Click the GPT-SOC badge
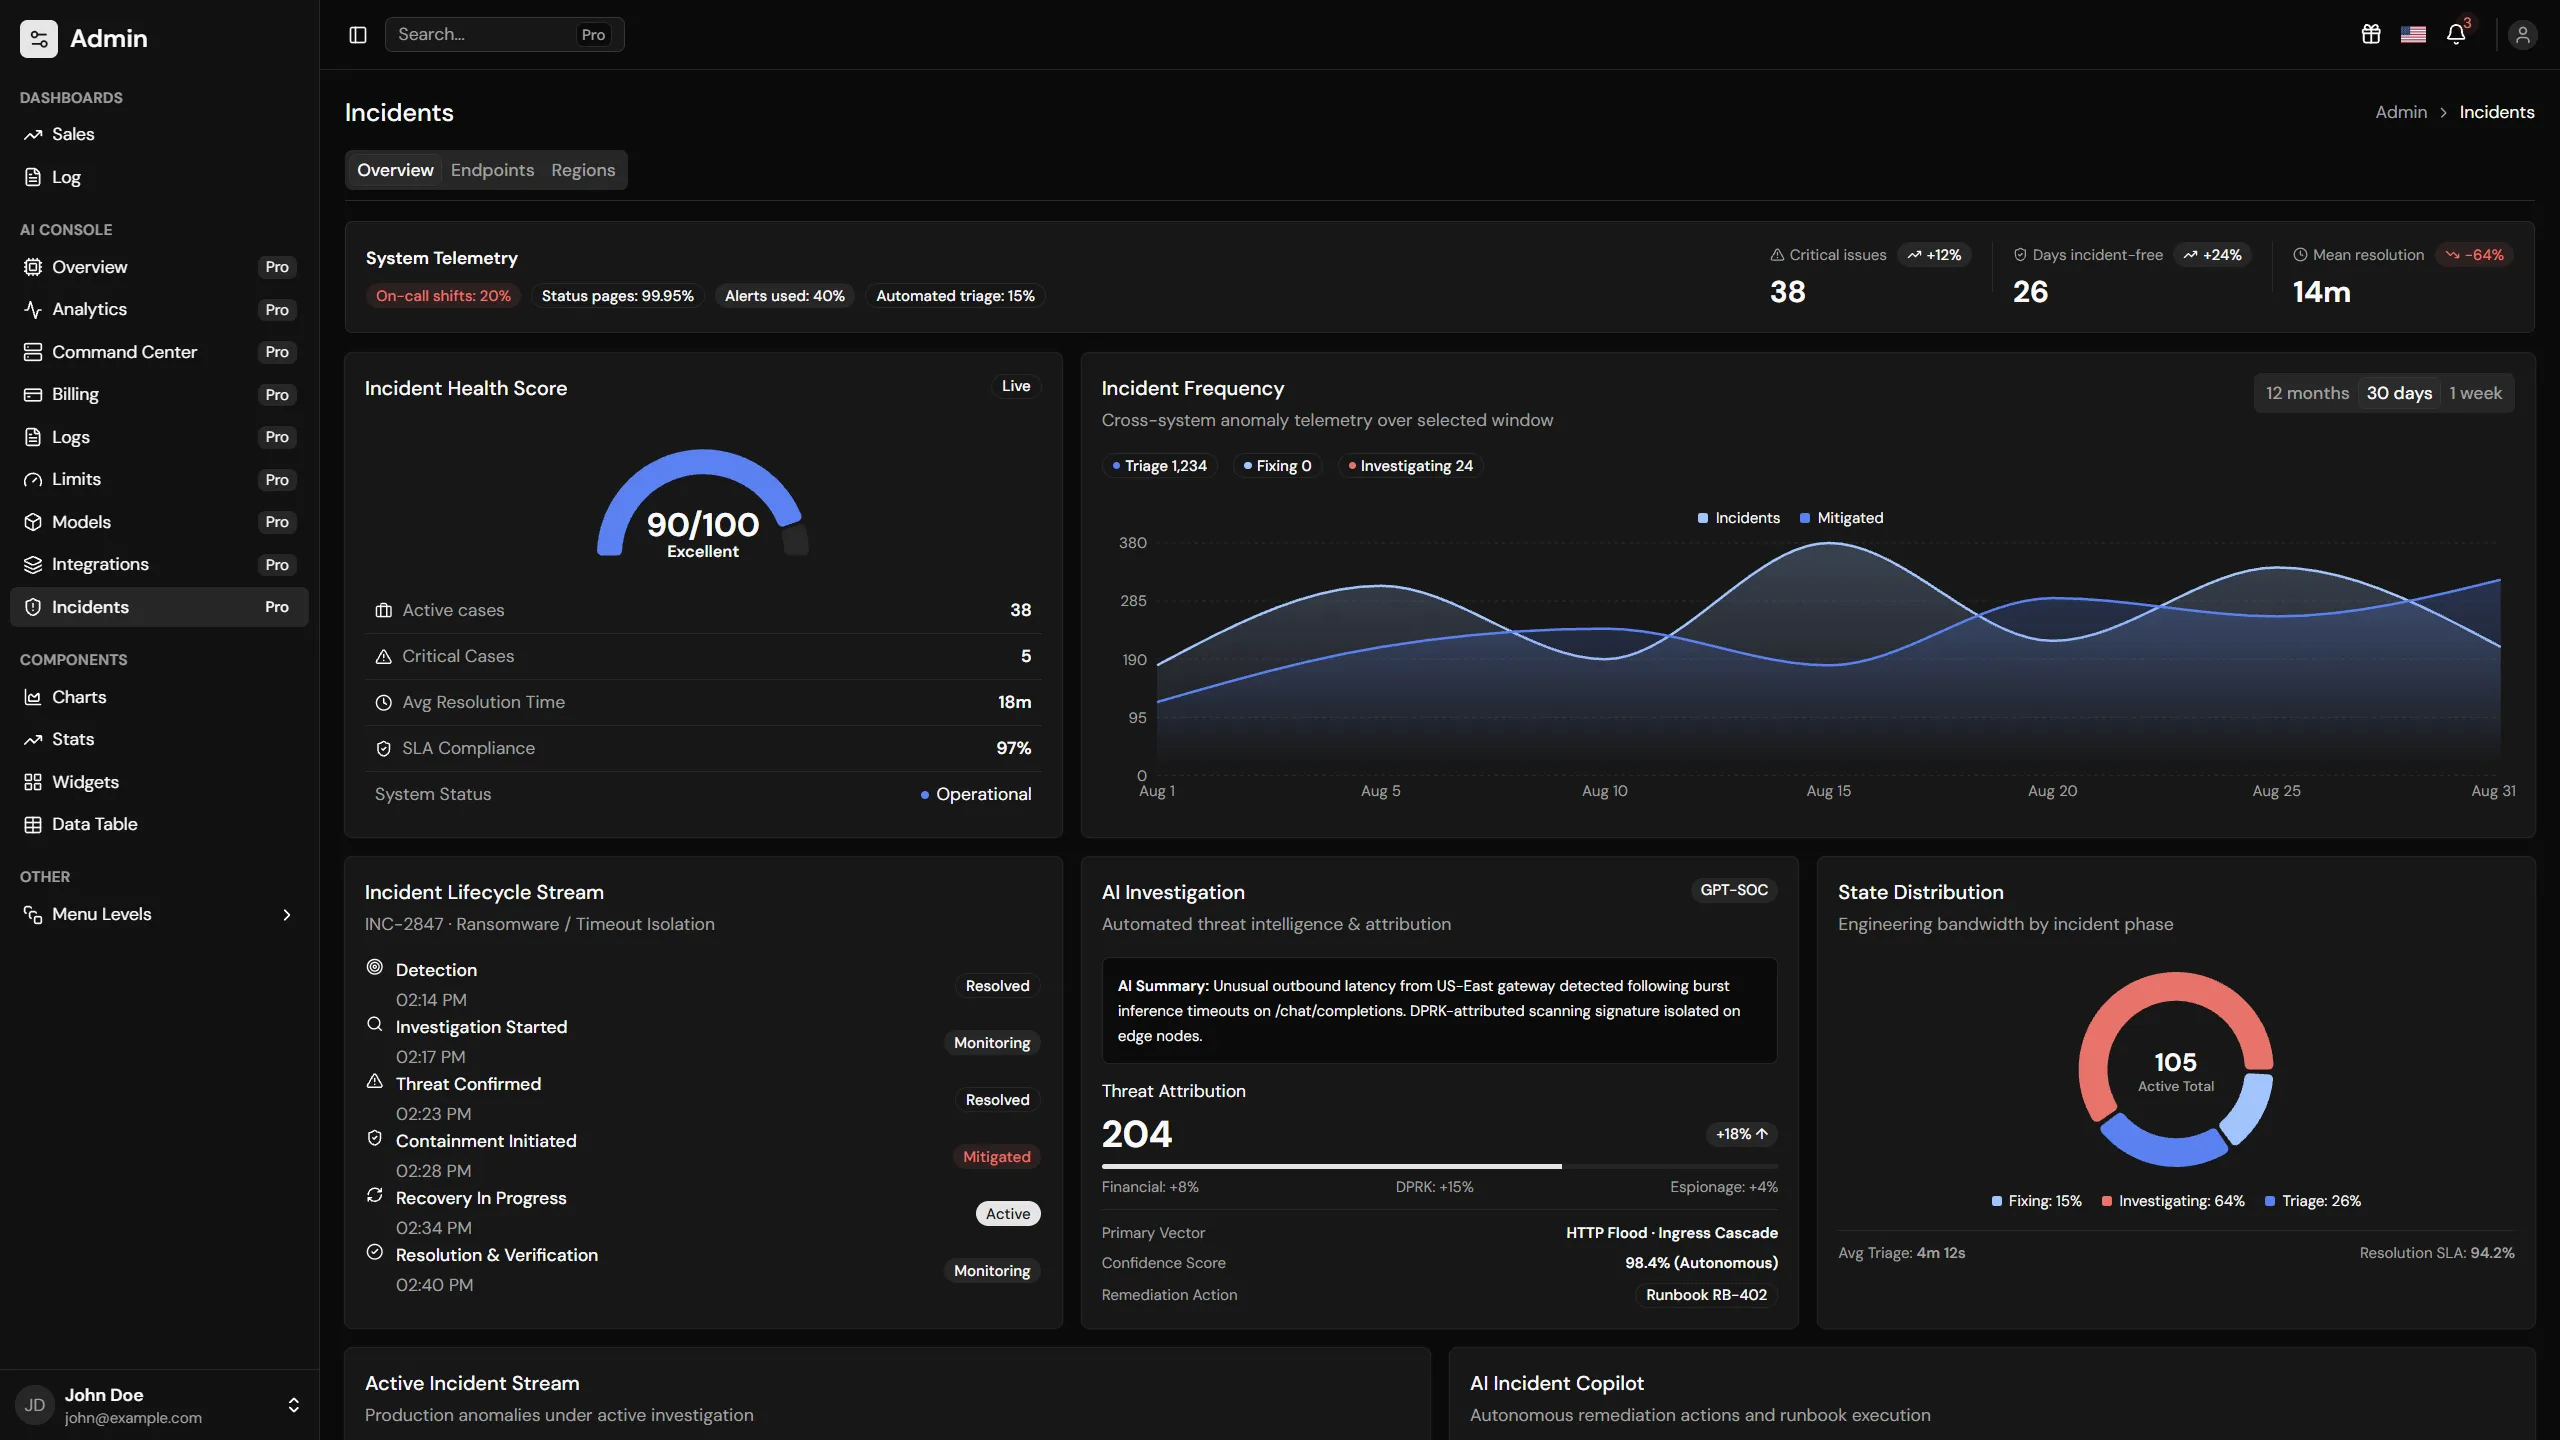The width and height of the screenshot is (2560, 1440). tap(1734, 890)
